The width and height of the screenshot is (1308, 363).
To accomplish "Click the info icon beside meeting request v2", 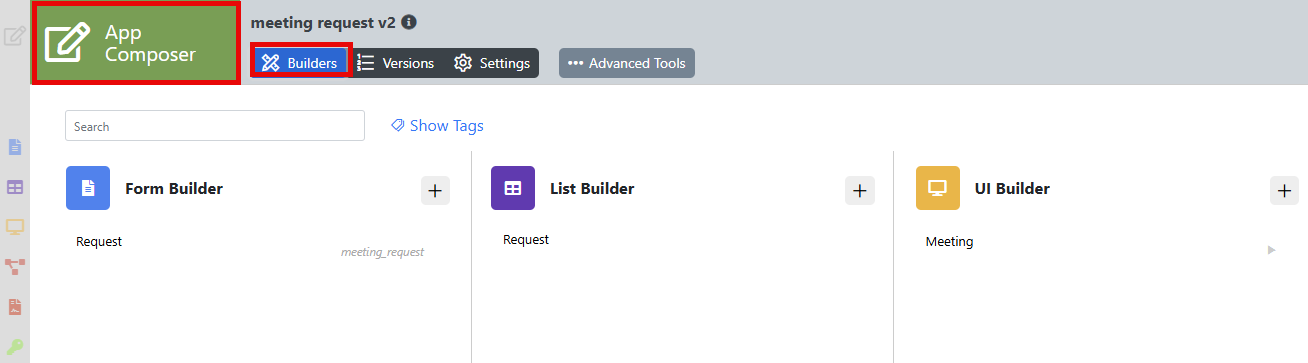I will point(409,22).
